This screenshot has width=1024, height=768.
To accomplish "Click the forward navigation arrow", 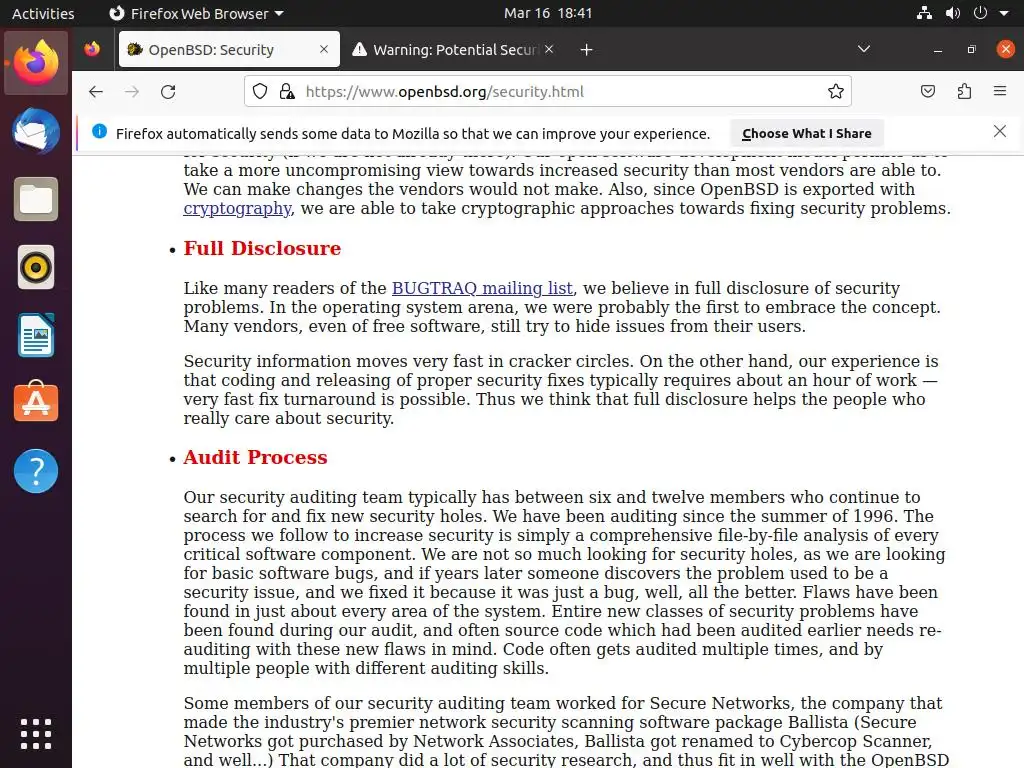I will coord(132,91).
